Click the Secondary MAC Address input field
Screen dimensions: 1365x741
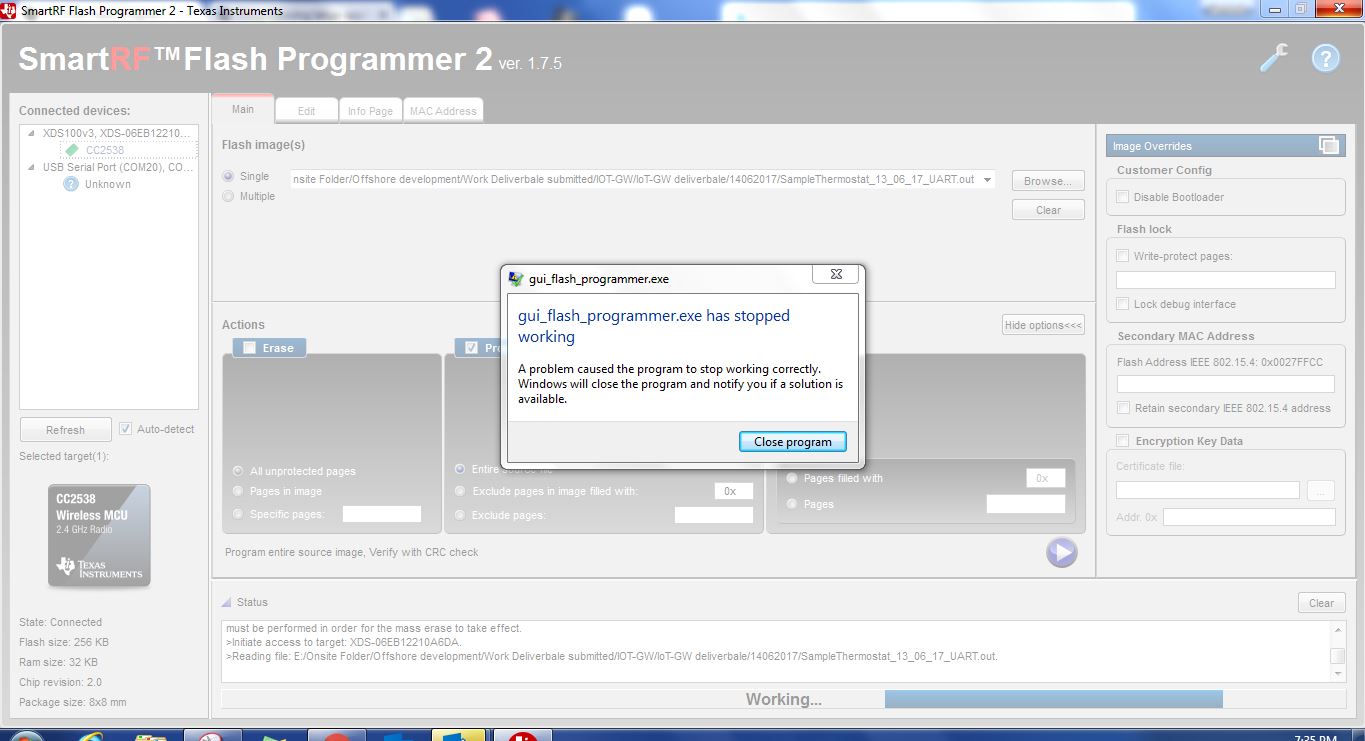pyautogui.click(x=1226, y=384)
